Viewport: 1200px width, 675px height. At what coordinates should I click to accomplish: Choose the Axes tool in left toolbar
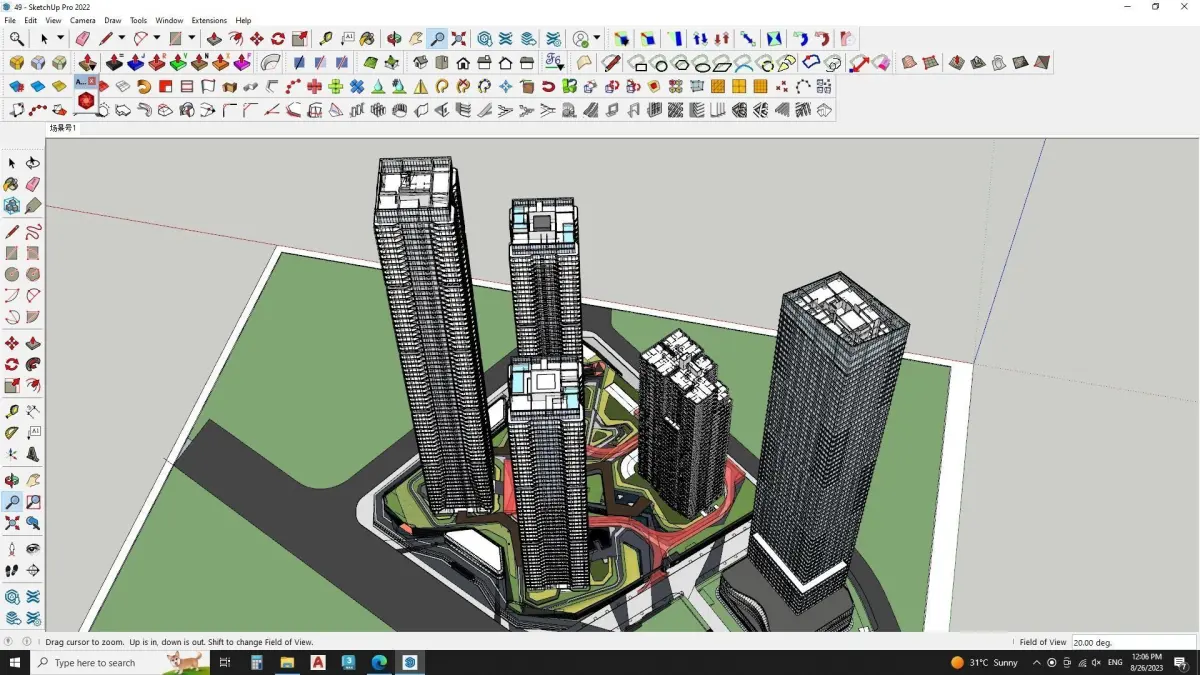click(12, 454)
